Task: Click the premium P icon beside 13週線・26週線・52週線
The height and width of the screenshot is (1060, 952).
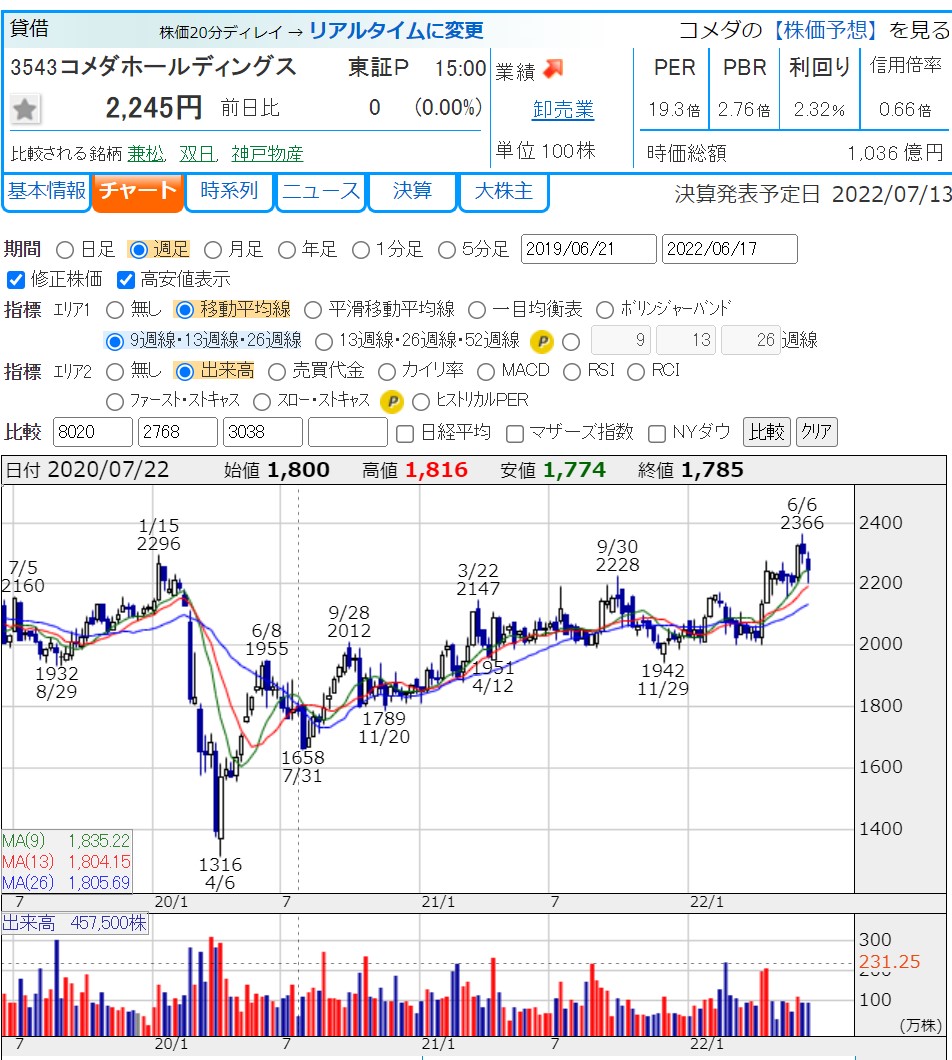Action: [x=541, y=341]
